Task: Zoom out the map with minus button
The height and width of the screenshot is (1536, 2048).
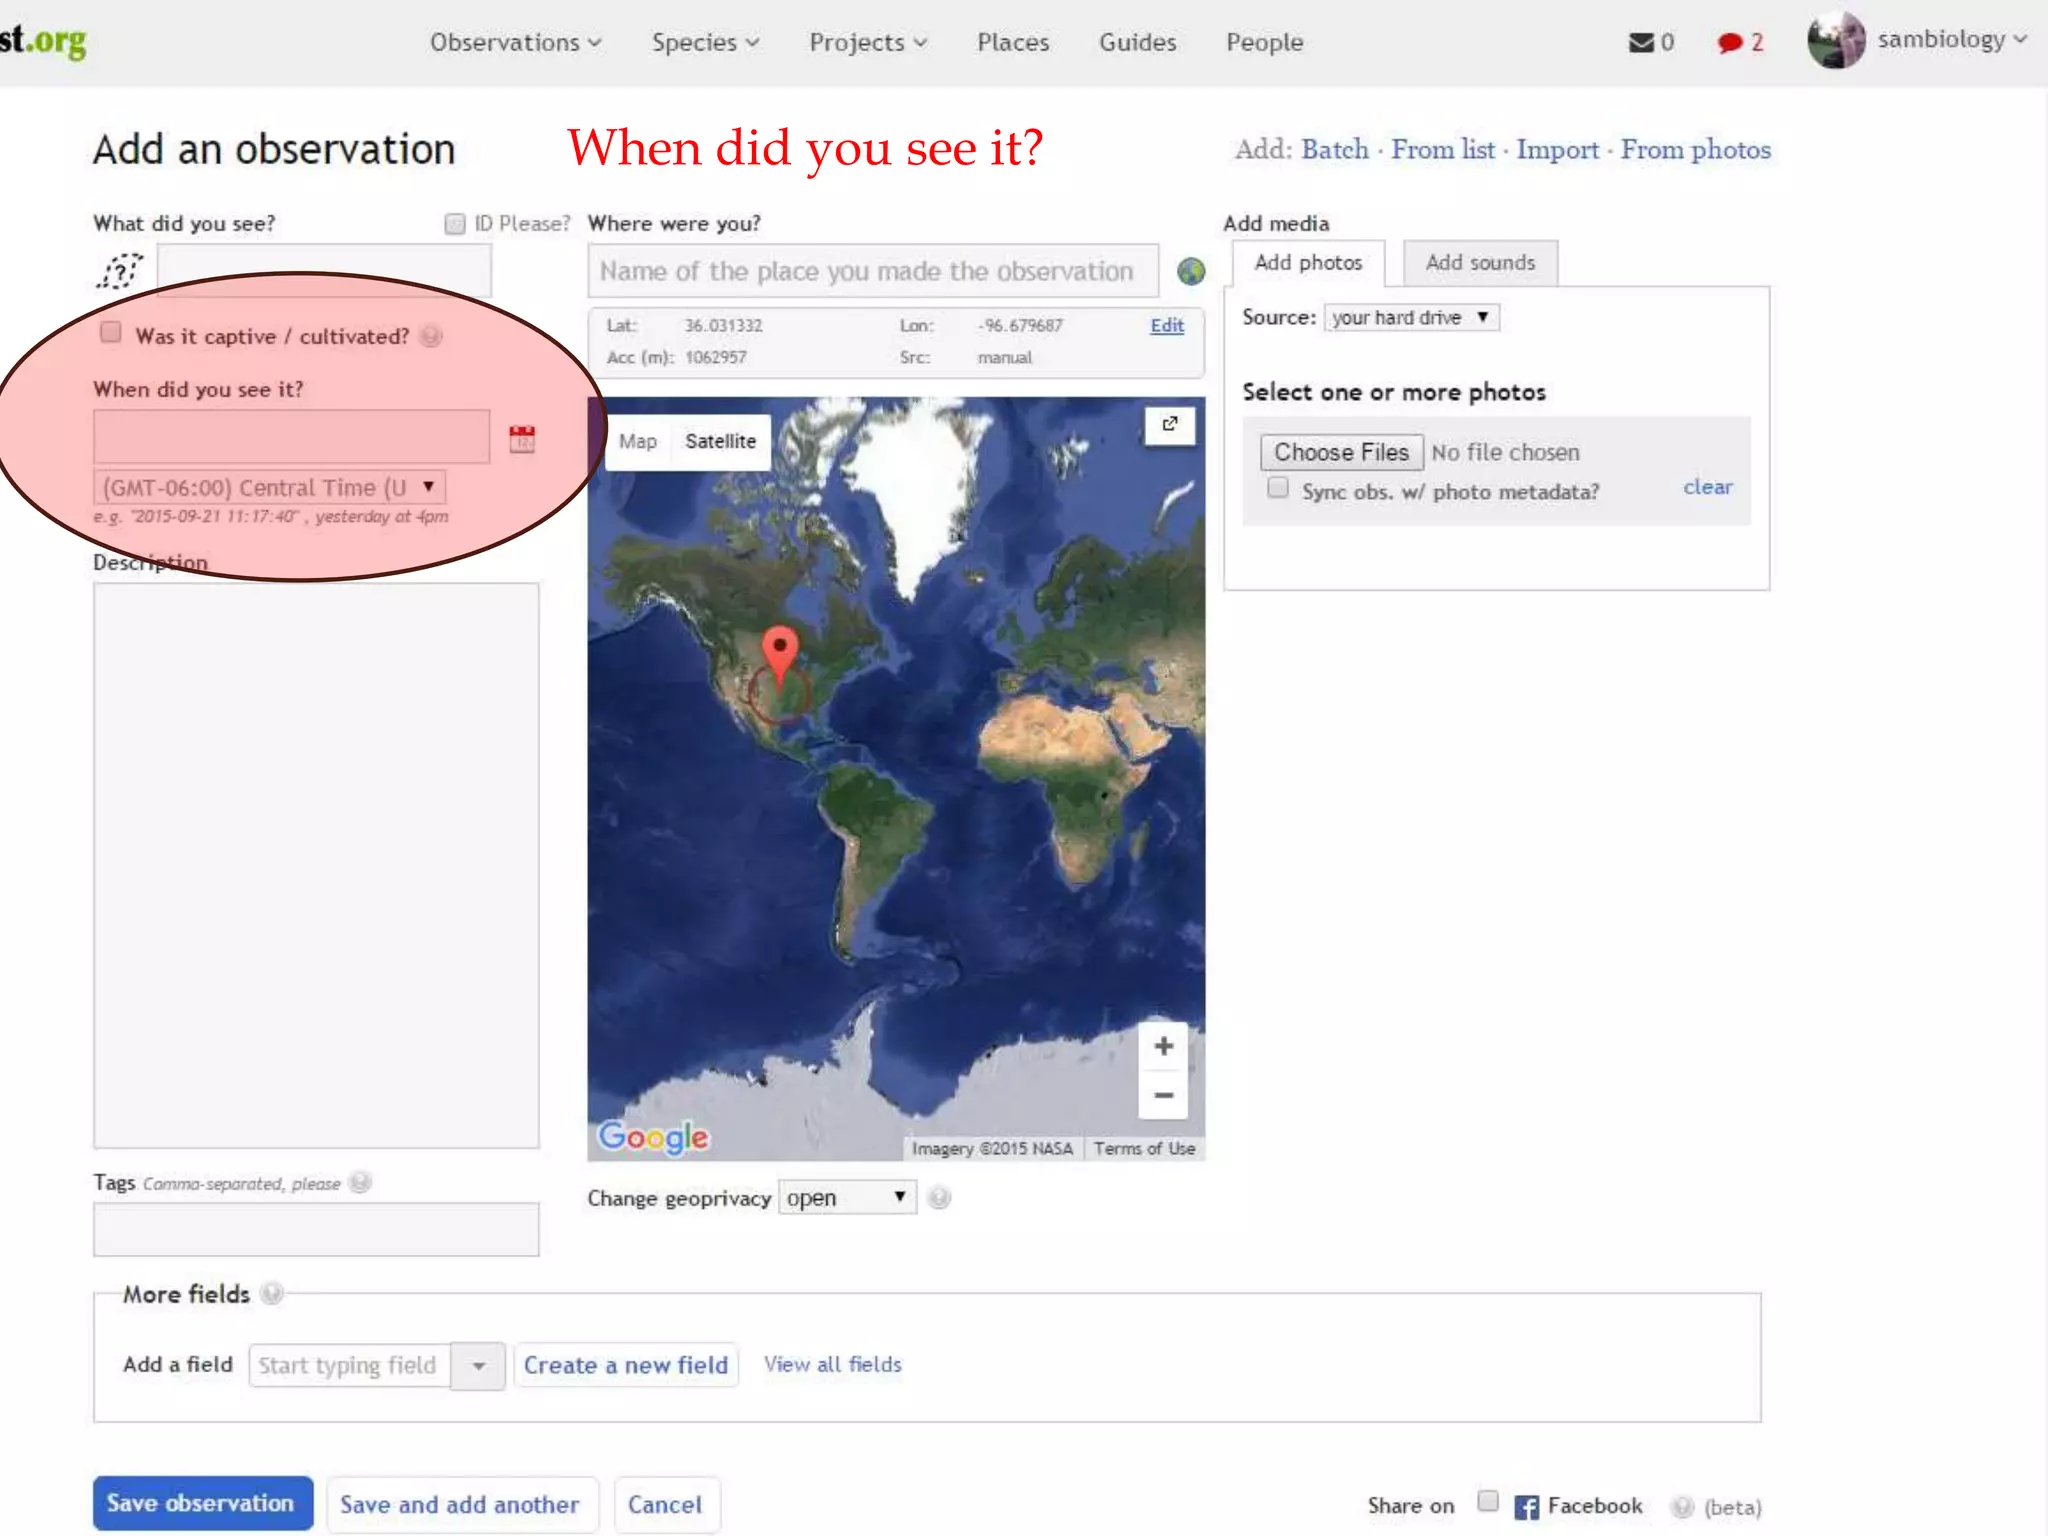Action: 1163,1095
